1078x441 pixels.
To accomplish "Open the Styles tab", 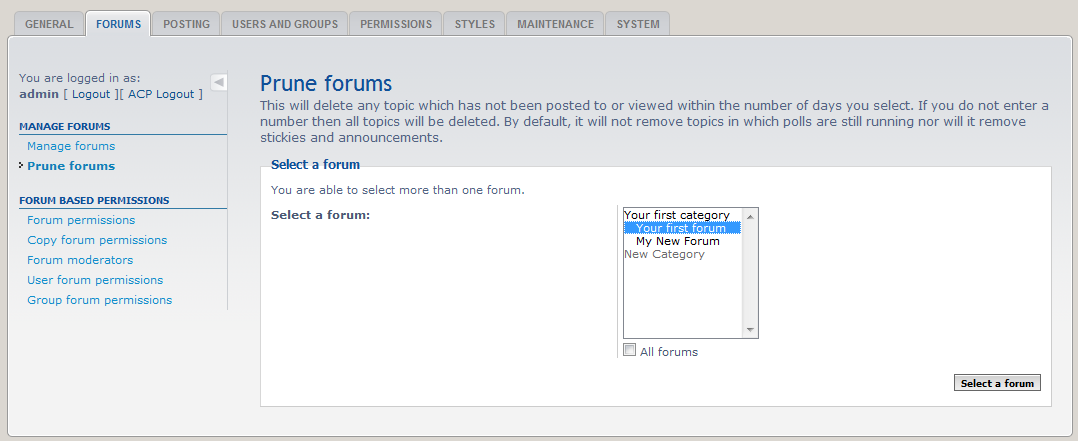I will [x=474, y=24].
